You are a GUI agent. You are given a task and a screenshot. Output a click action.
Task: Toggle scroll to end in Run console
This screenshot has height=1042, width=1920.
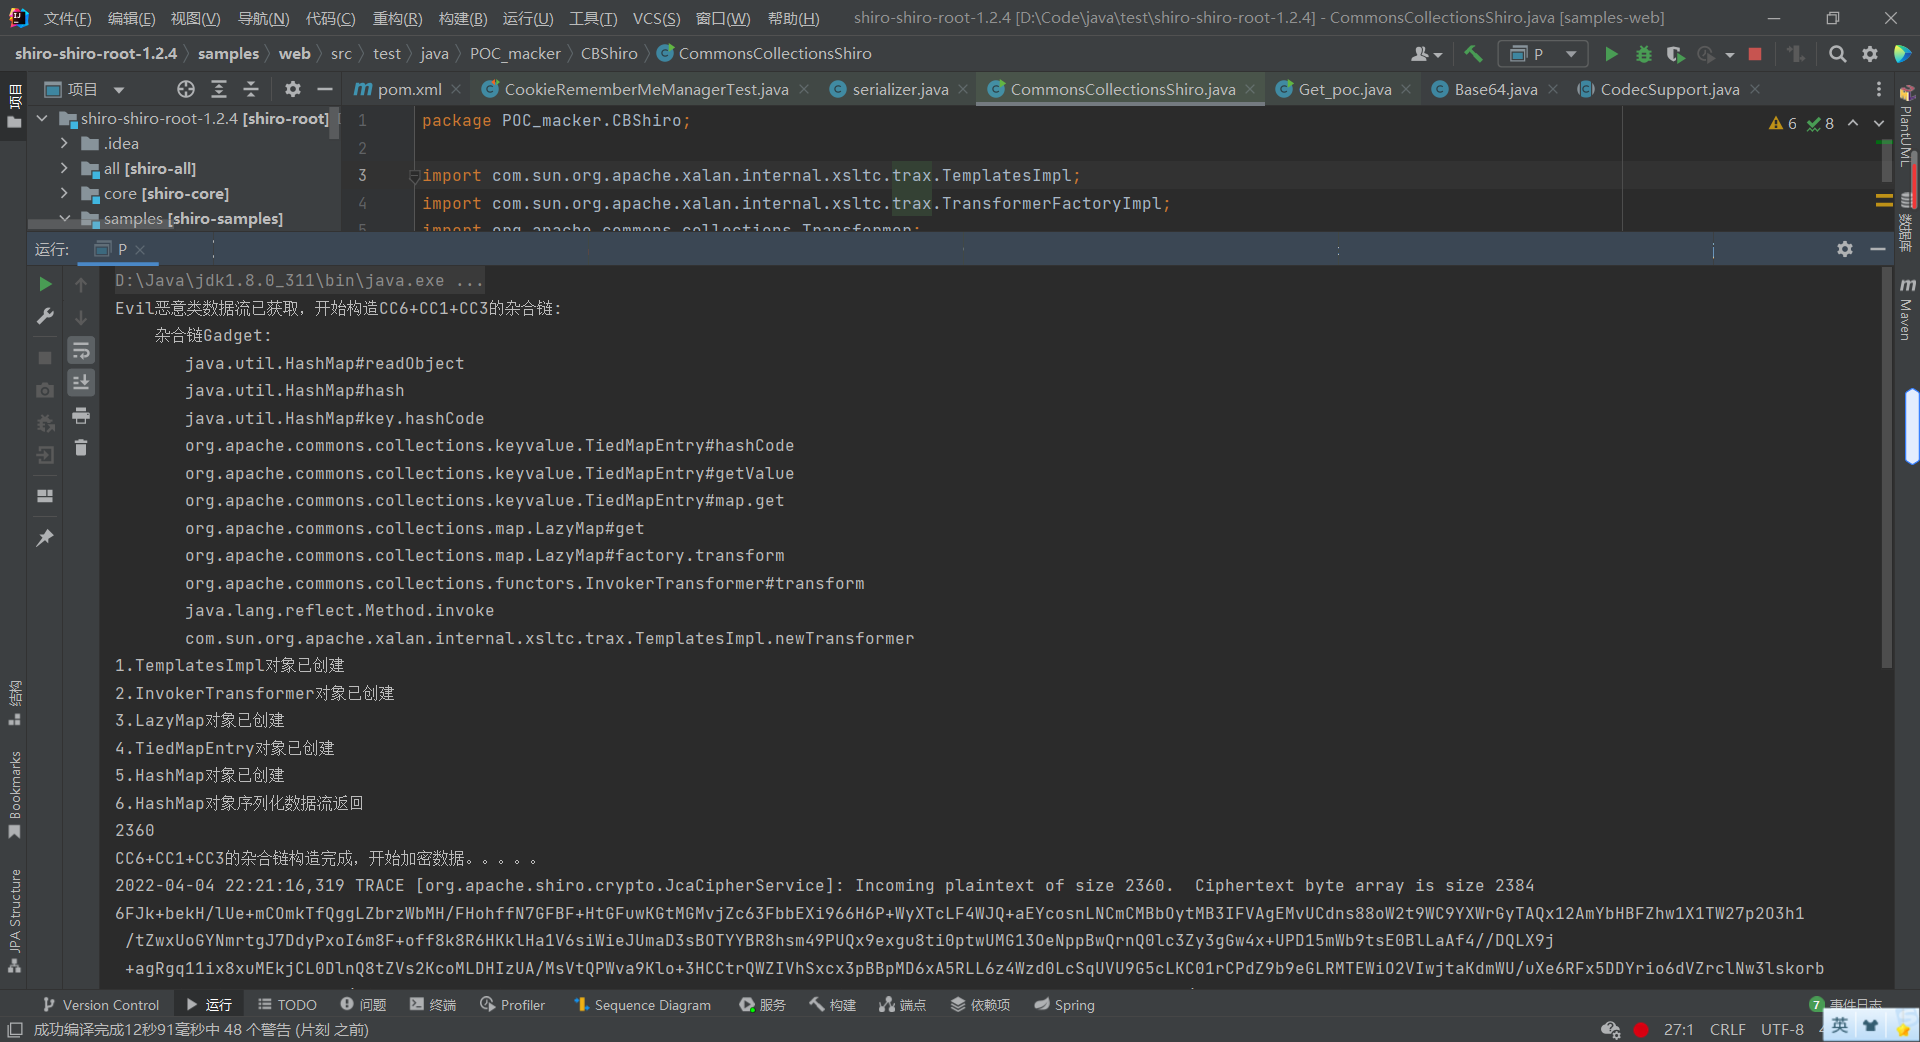click(81, 382)
